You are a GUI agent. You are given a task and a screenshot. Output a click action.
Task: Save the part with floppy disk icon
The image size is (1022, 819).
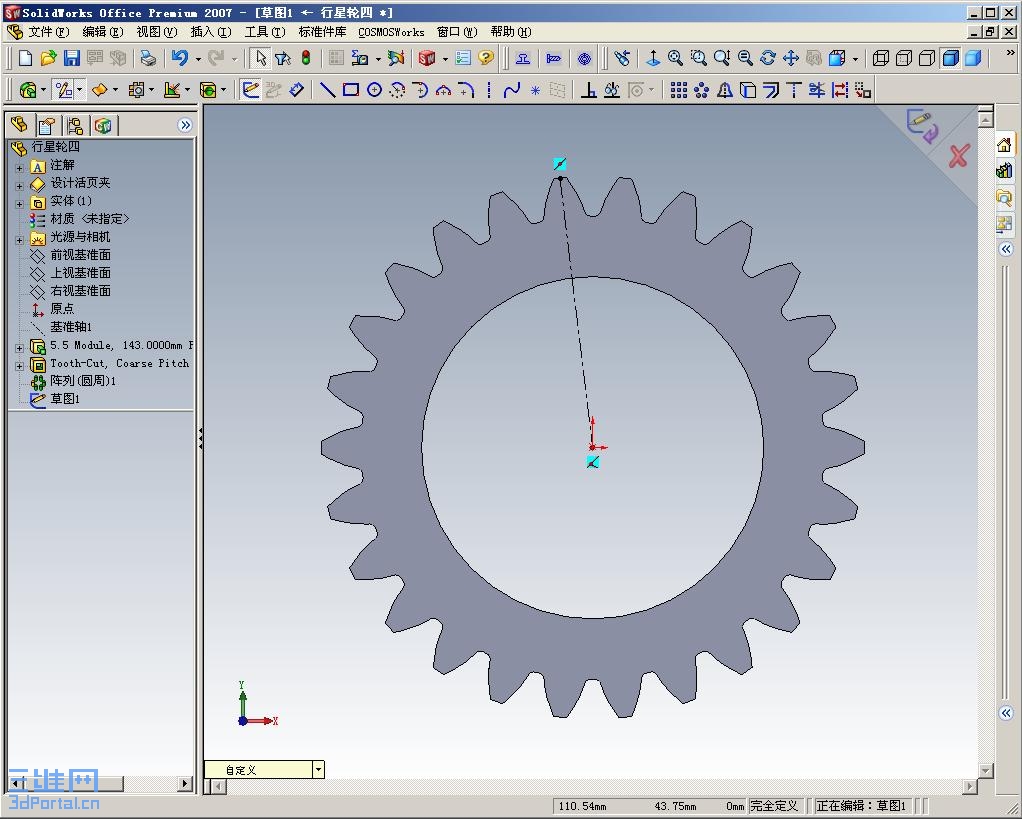pyautogui.click(x=71, y=58)
